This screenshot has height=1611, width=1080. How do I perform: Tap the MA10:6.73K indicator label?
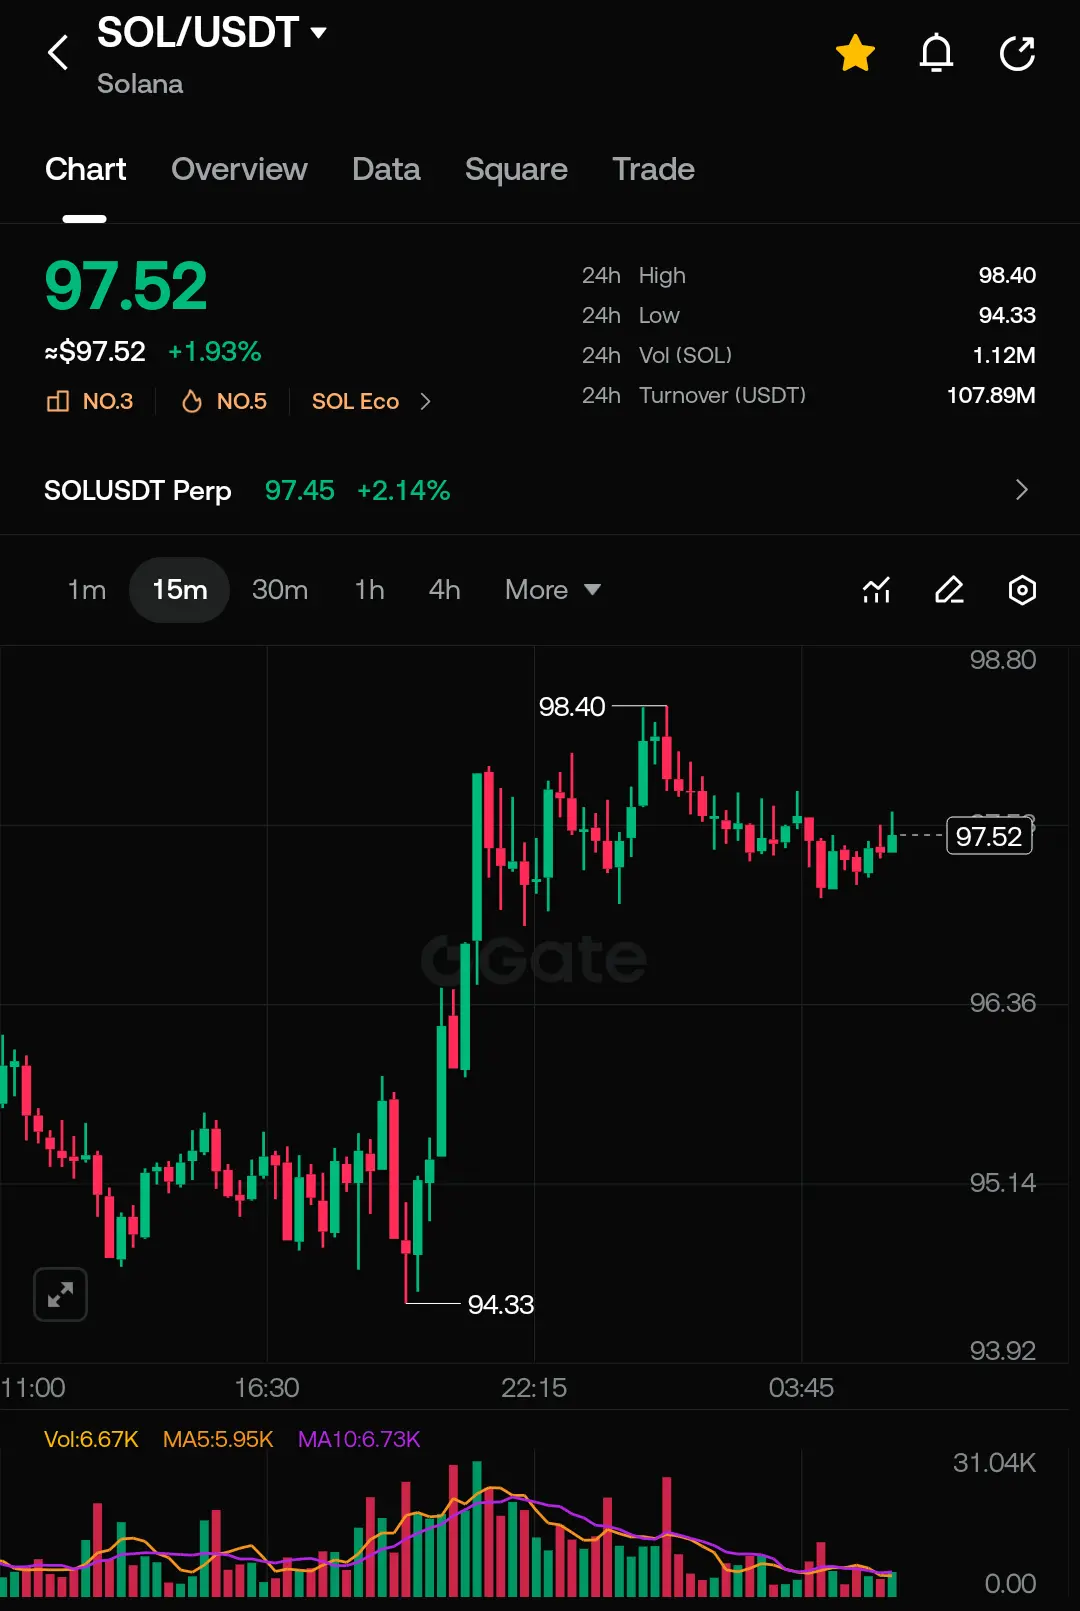coord(359,1439)
